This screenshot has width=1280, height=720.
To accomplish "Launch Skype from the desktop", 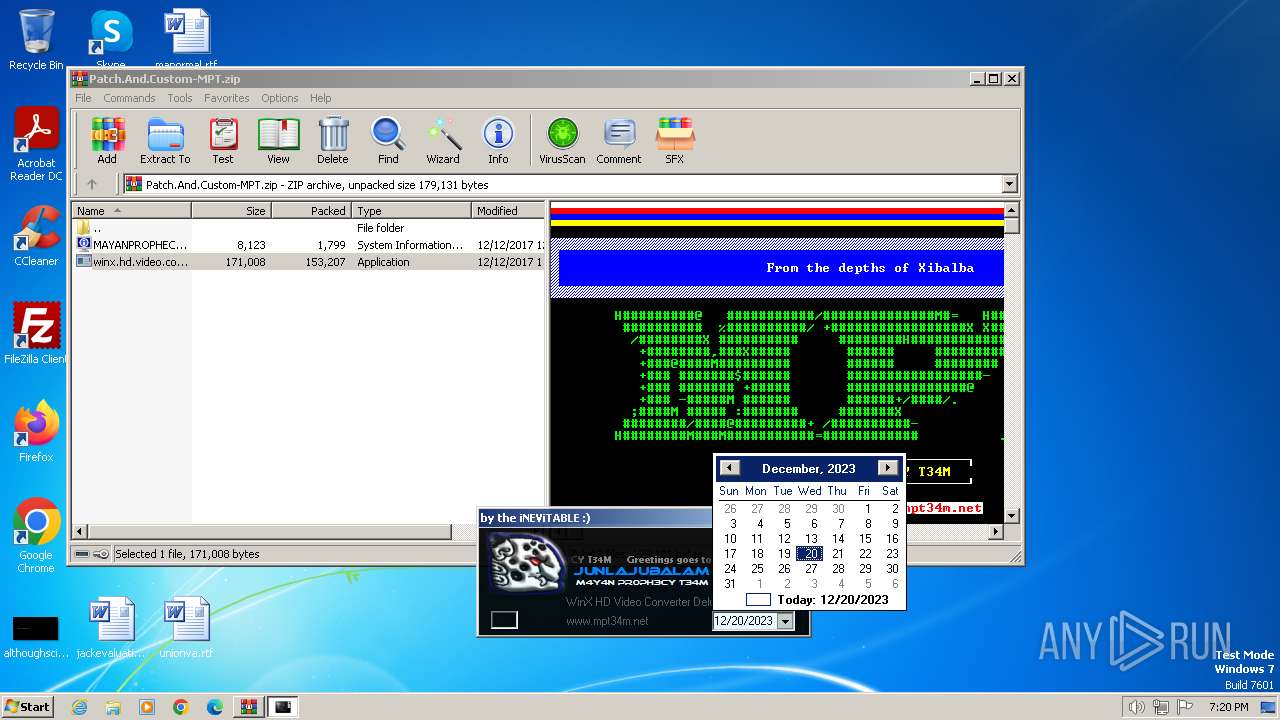I will pyautogui.click(x=110, y=40).
